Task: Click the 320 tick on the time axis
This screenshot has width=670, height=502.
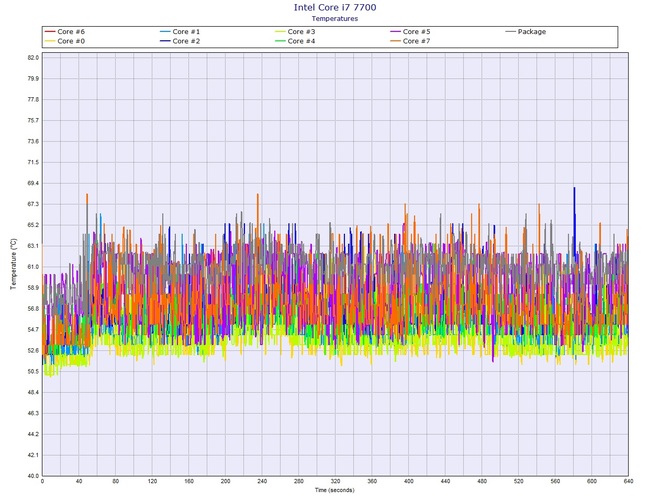Action: [335, 481]
